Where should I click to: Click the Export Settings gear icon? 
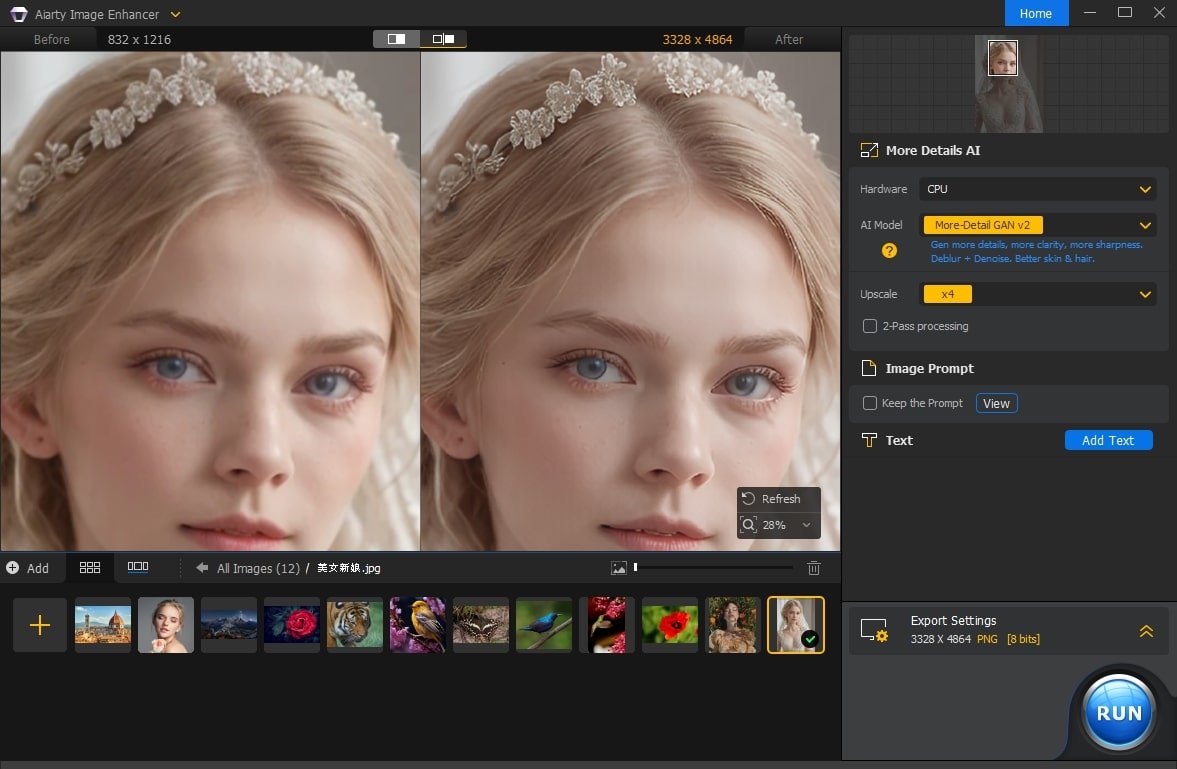[x=874, y=630]
